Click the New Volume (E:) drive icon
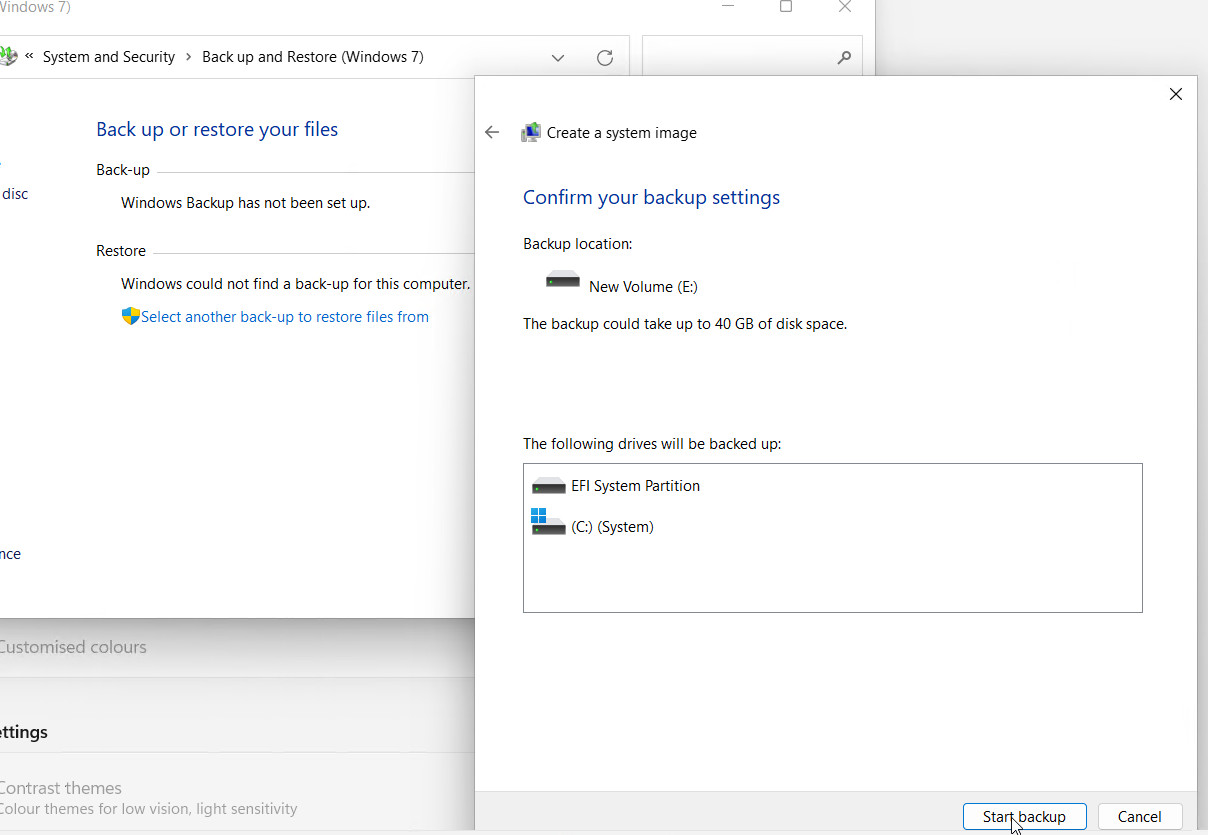1208x835 pixels. [562, 280]
